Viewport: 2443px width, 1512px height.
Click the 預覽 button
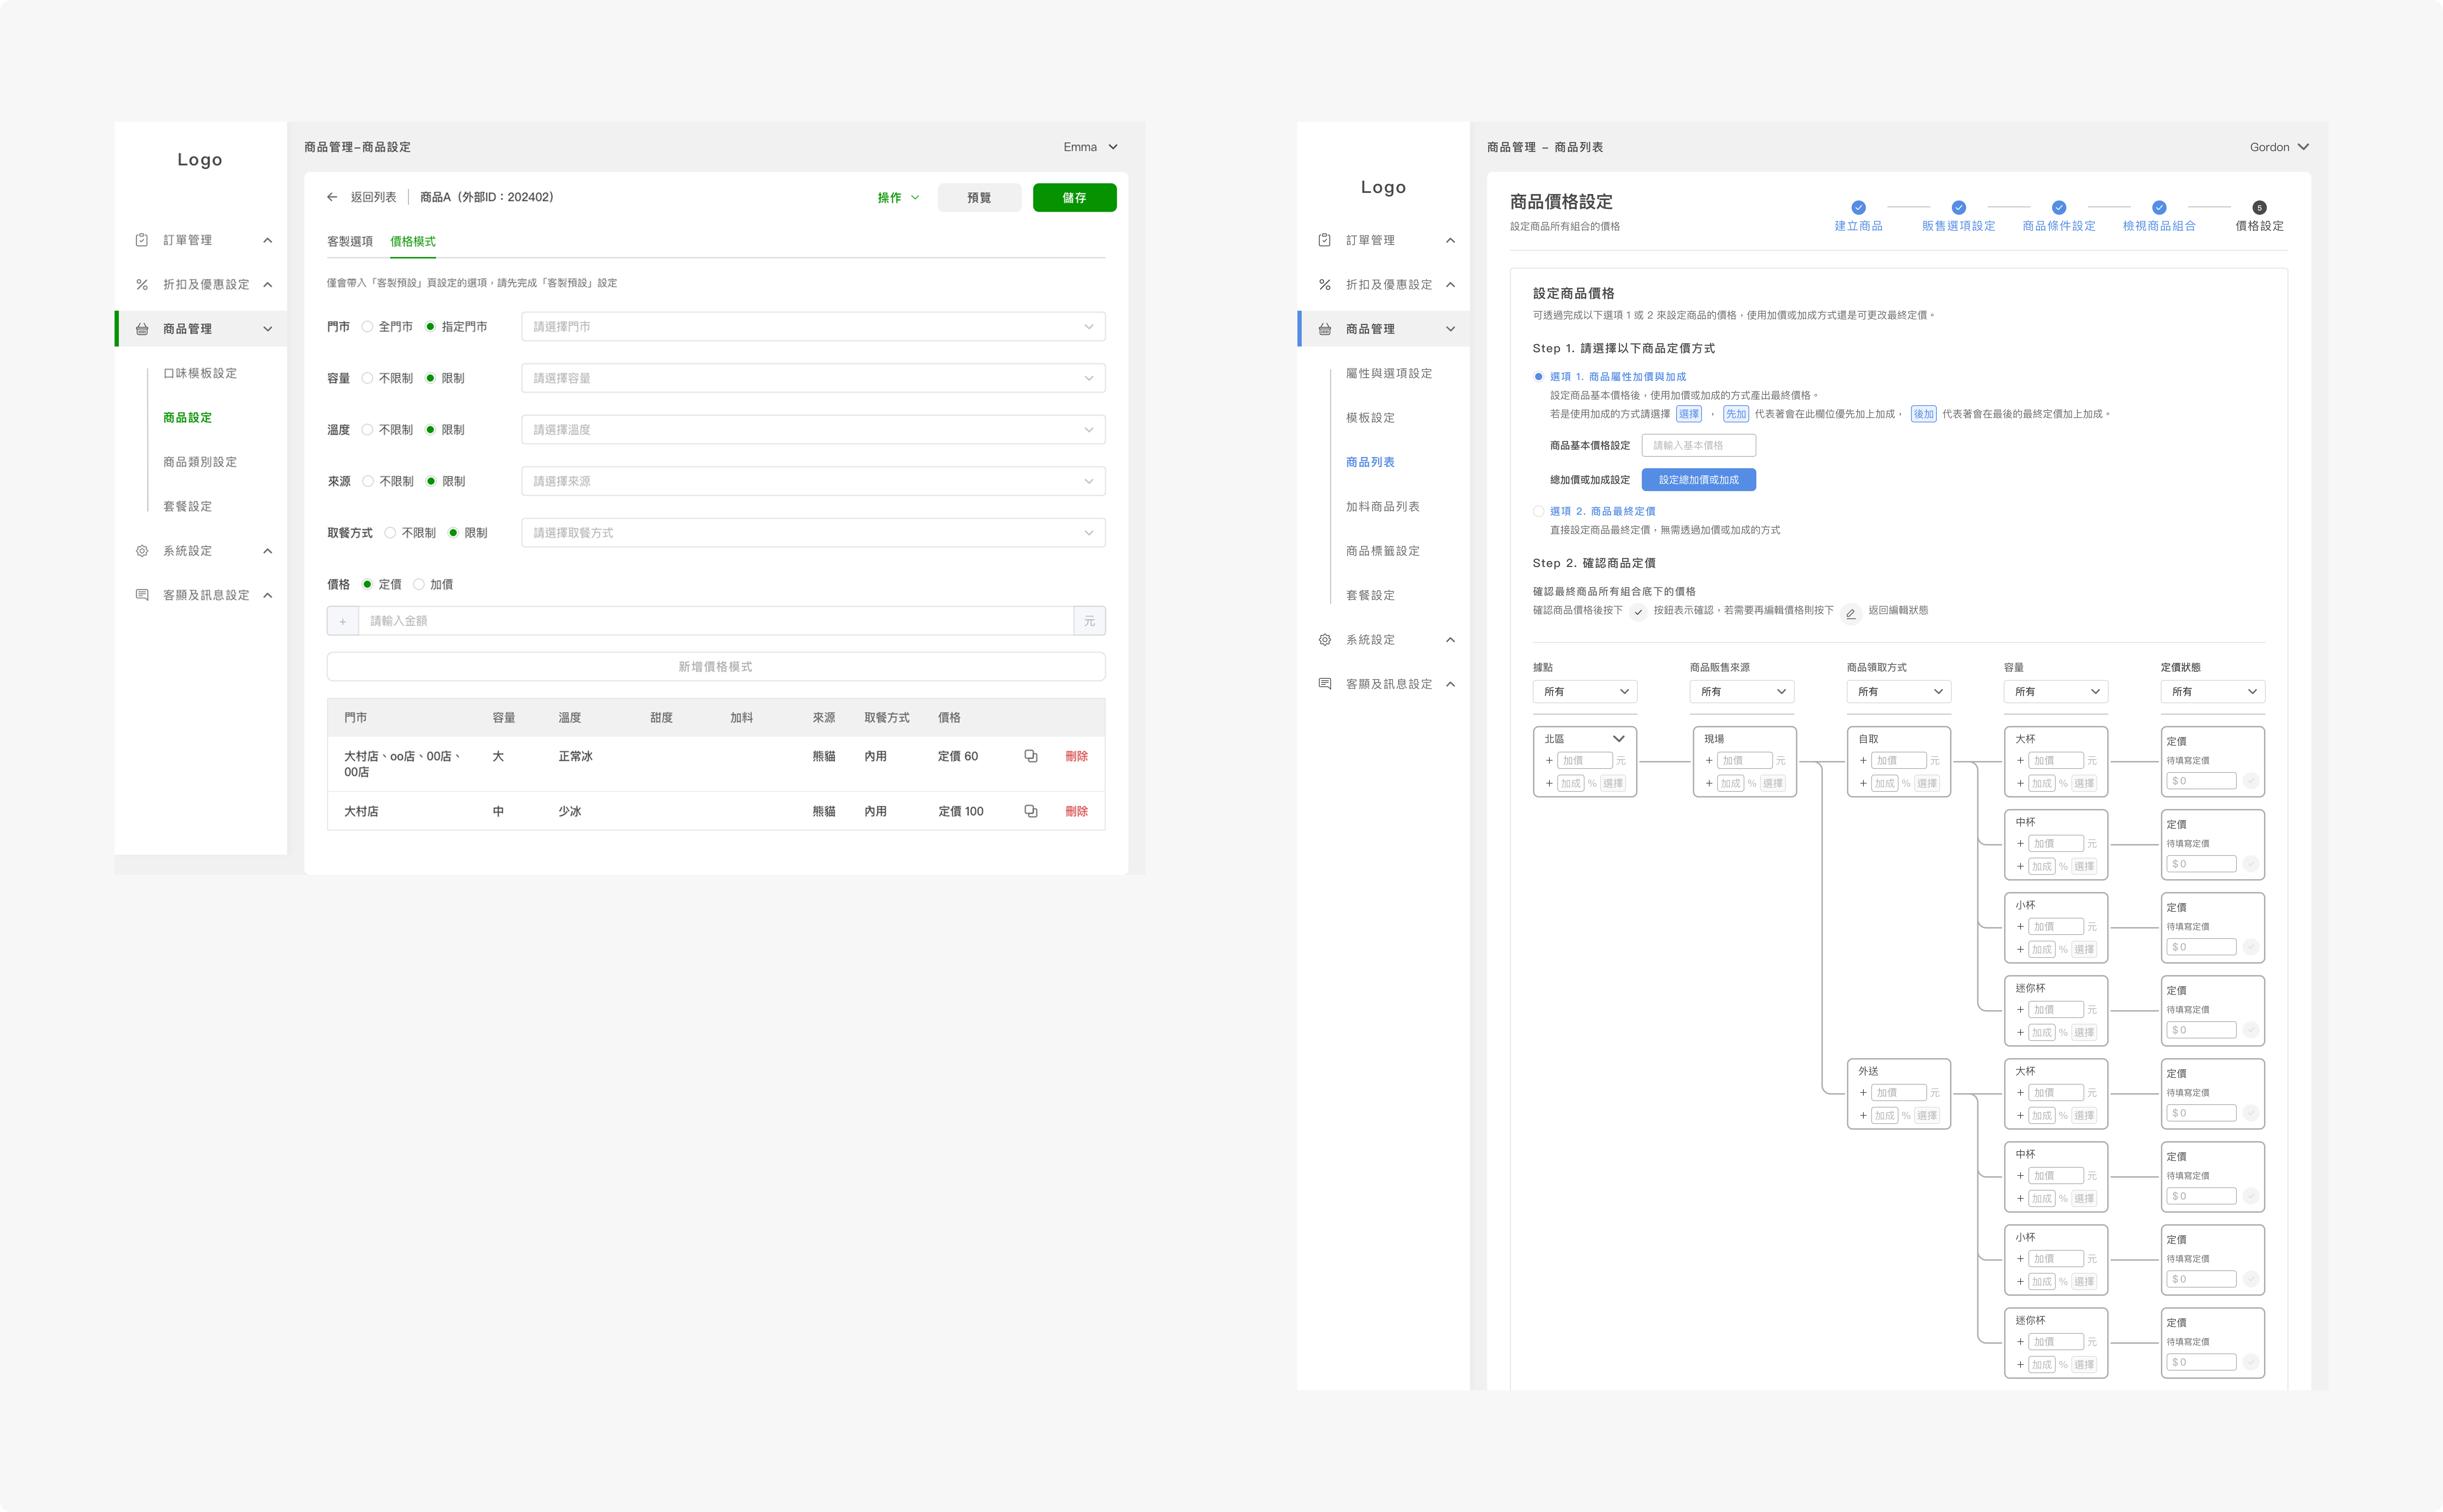(x=979, y=198)
